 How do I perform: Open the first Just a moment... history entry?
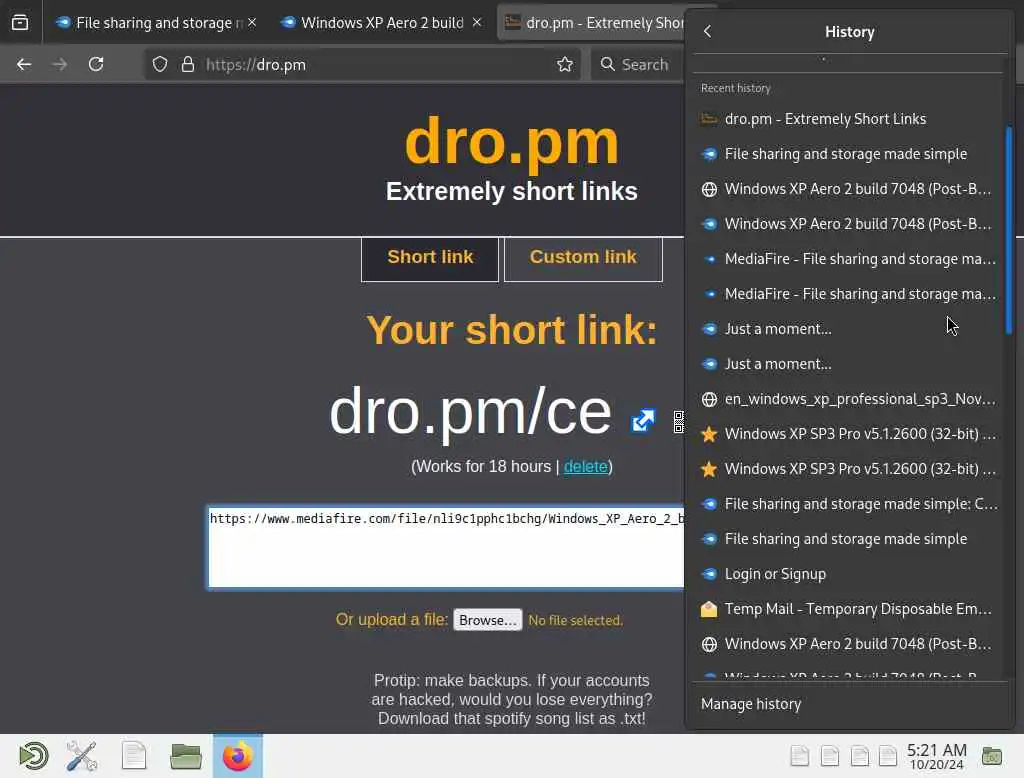848,329
